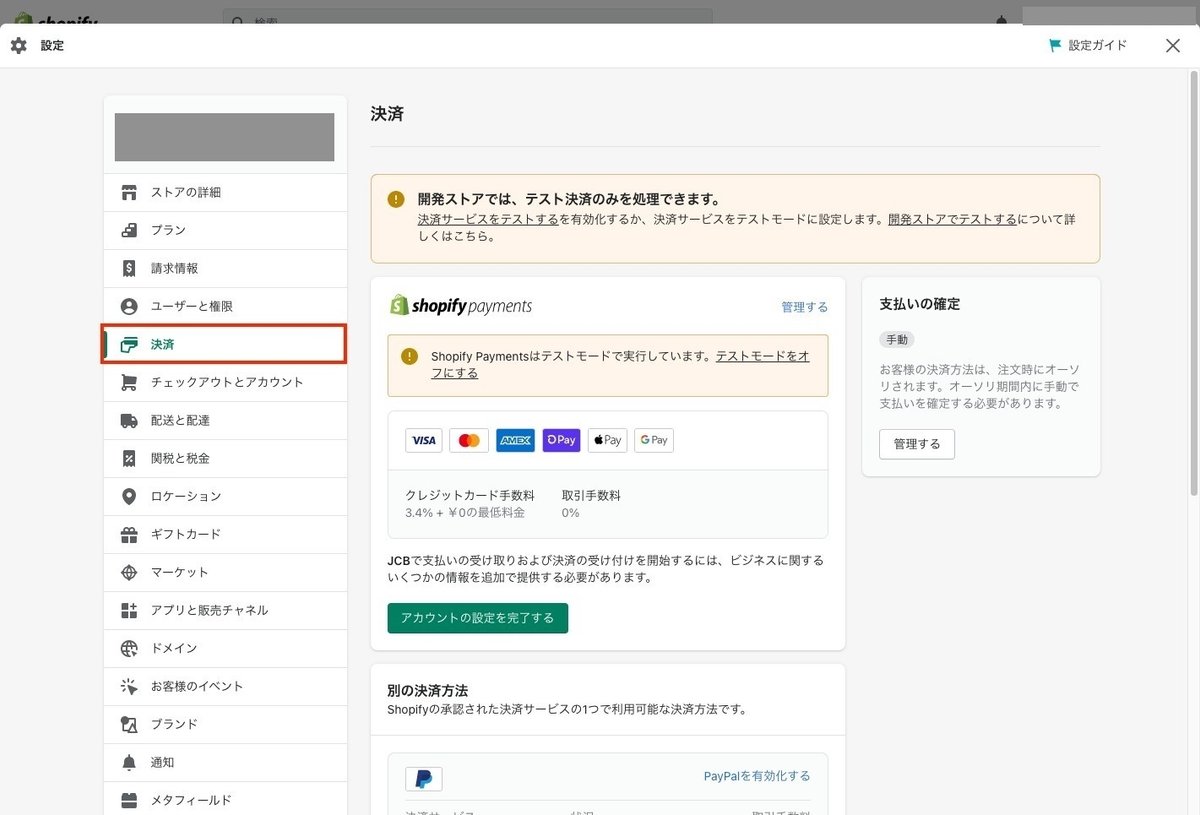The width and height of the screenshot is (1200, 815).
Task: Click the brand image icon
Action: coord(129,724)
